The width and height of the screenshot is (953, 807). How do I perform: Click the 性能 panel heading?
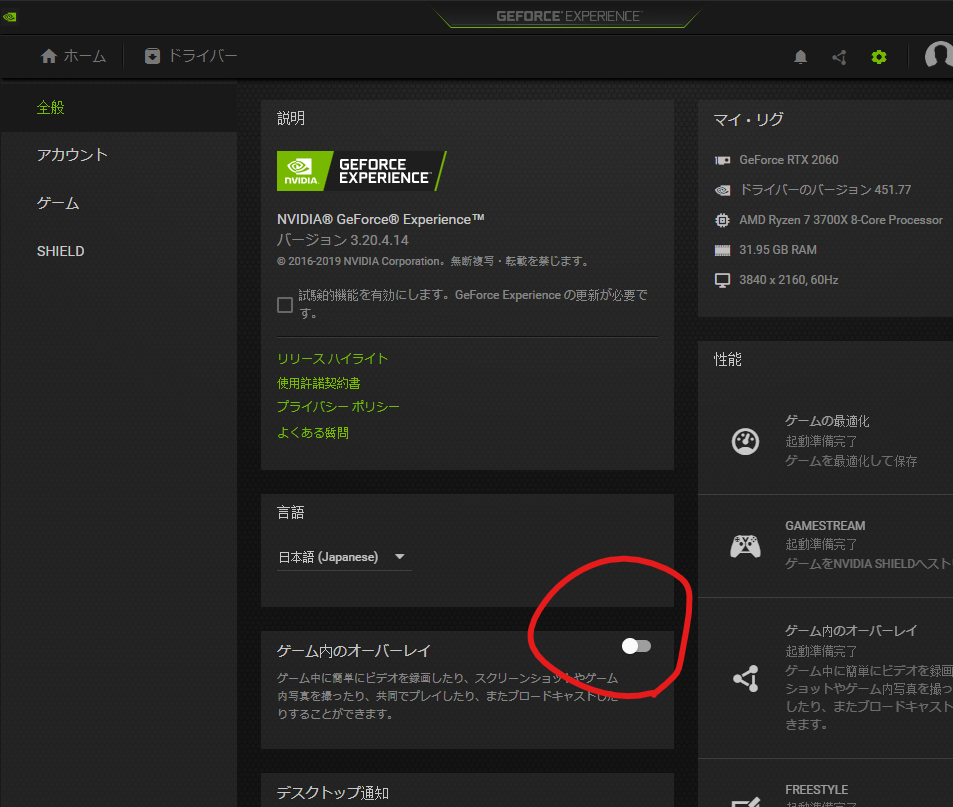click(x=728, y=360)
